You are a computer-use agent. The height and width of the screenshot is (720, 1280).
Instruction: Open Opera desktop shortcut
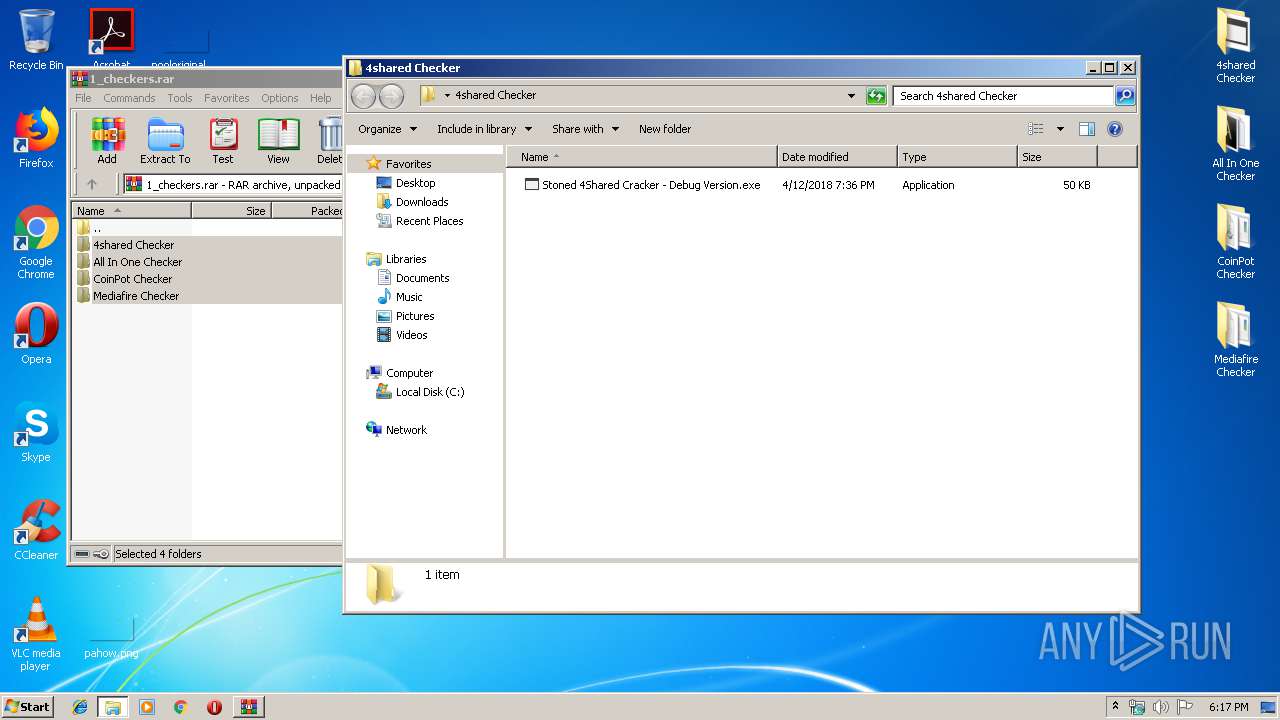(36, 334)
